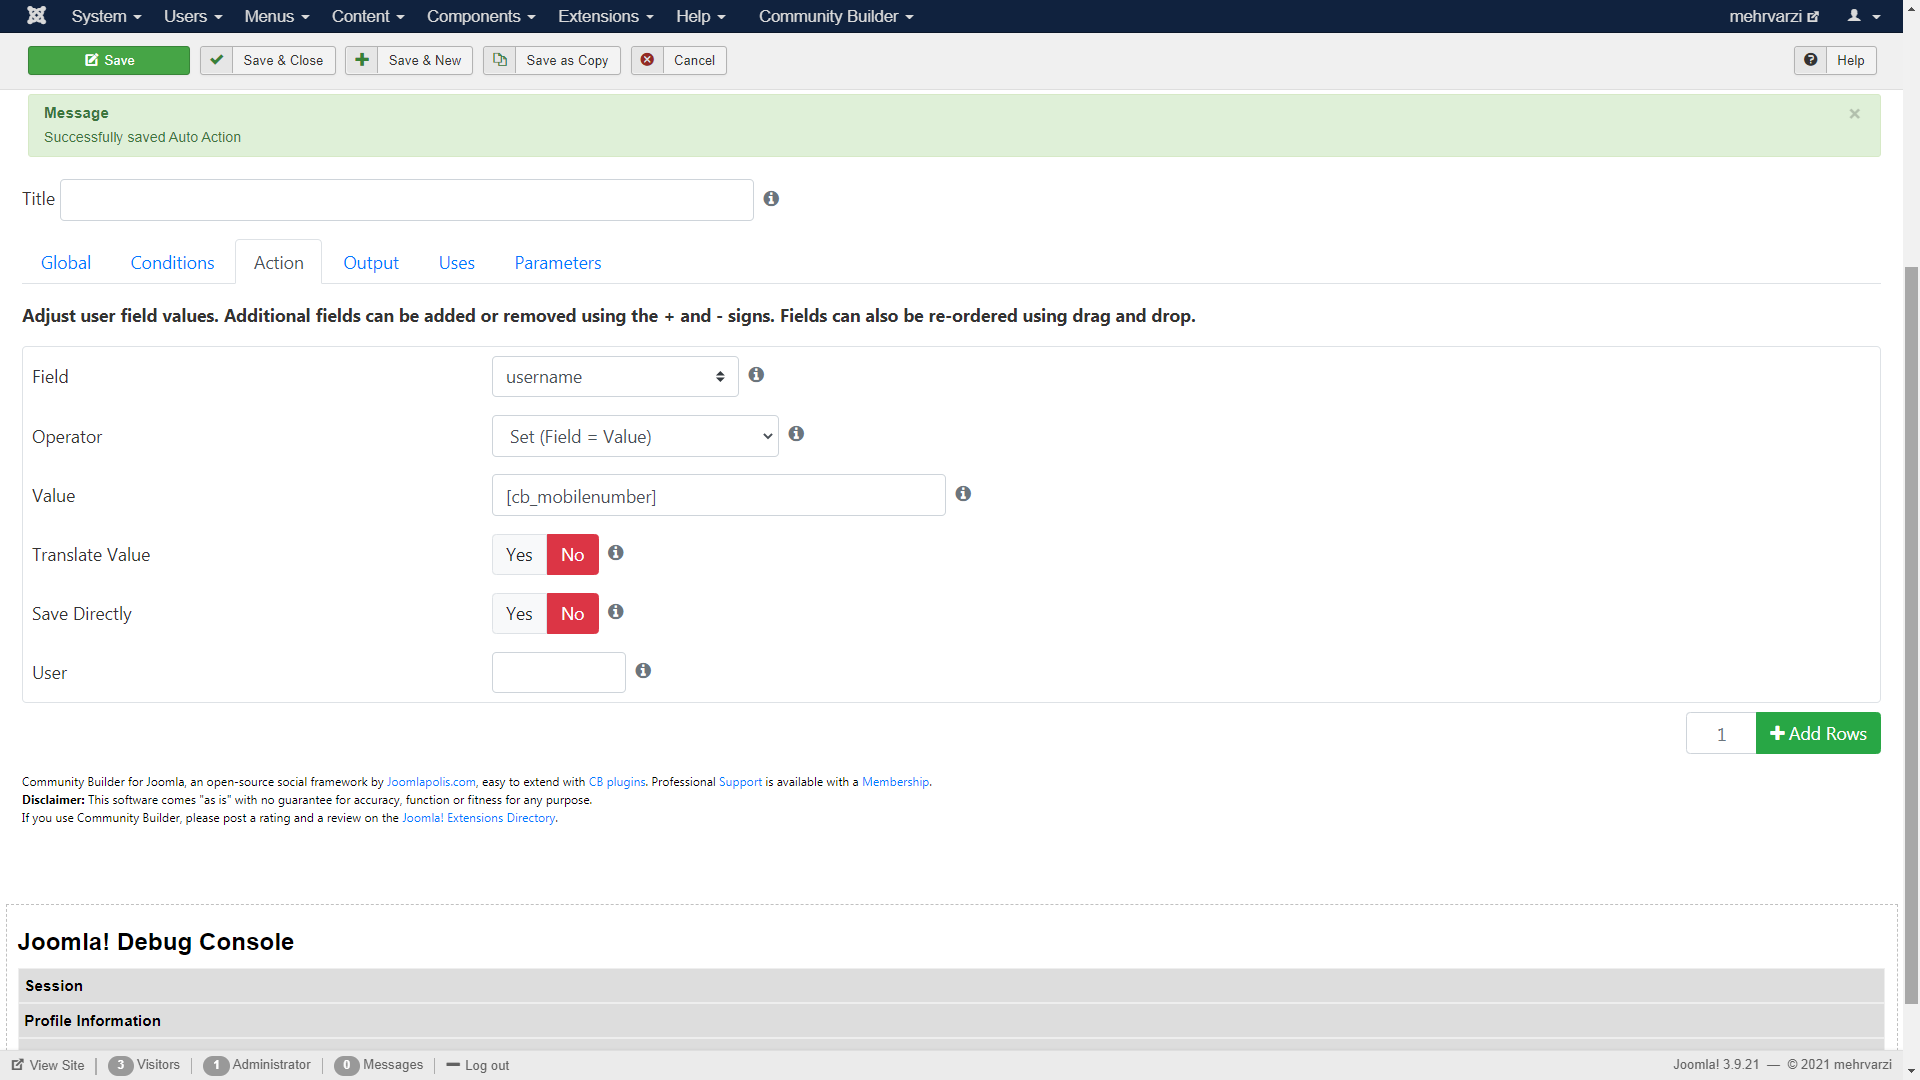The image size is (1920, 1080).
Task: Set Translate Value to No
Action: click(572, 555)
